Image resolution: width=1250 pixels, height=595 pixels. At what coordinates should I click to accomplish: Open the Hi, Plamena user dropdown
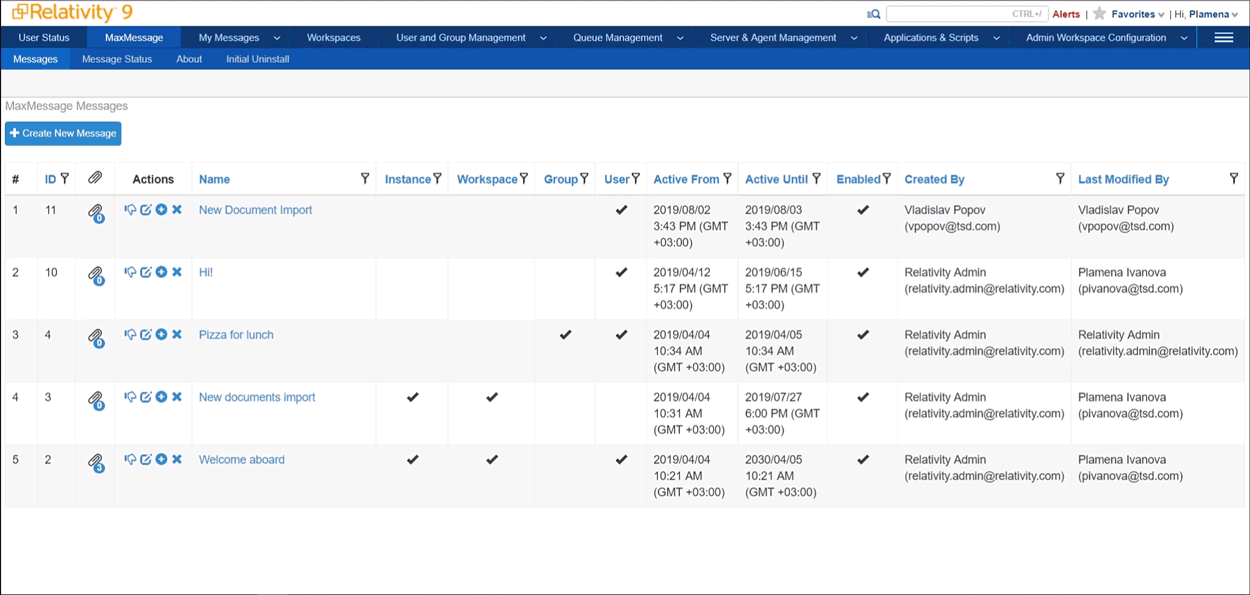(x=1206, y=14)
